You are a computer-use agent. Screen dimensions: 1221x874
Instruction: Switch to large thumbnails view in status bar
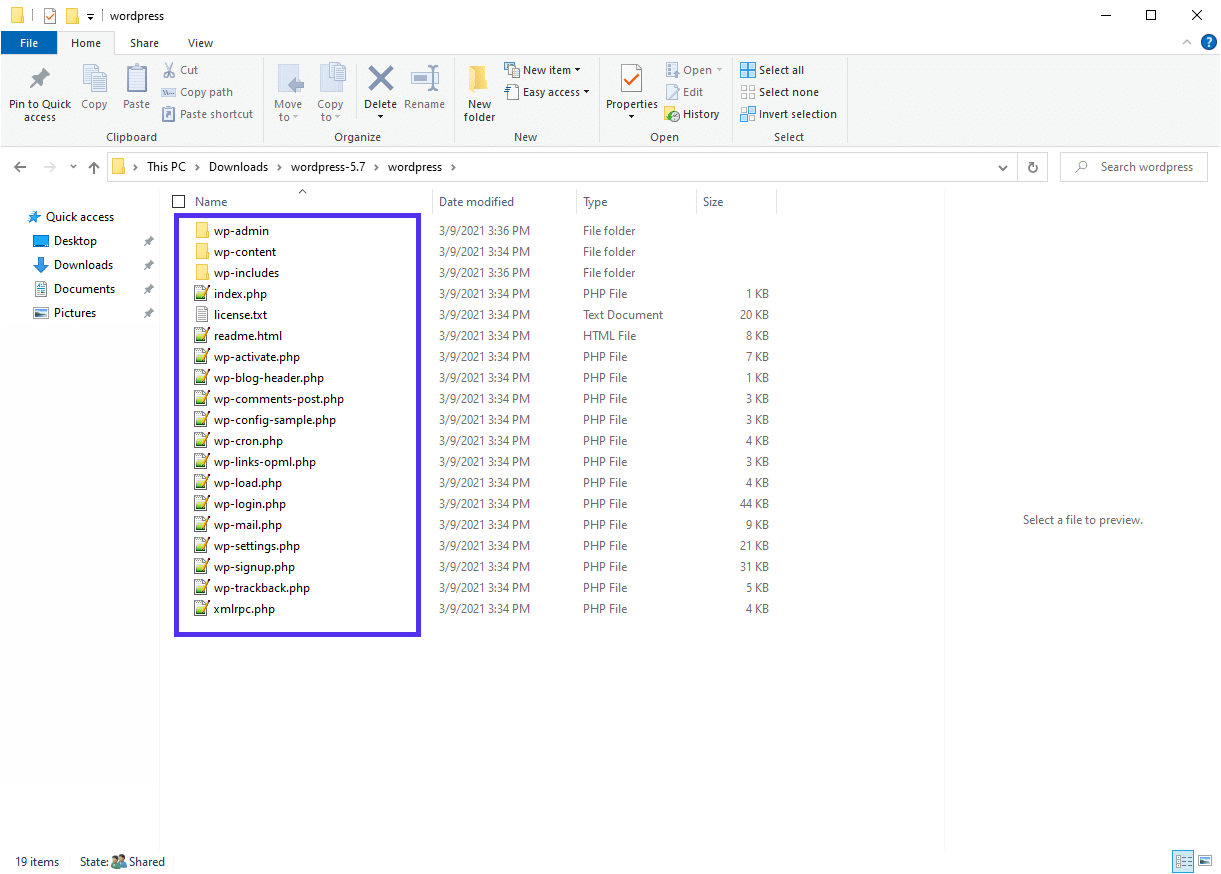[x=1207, y=861]
